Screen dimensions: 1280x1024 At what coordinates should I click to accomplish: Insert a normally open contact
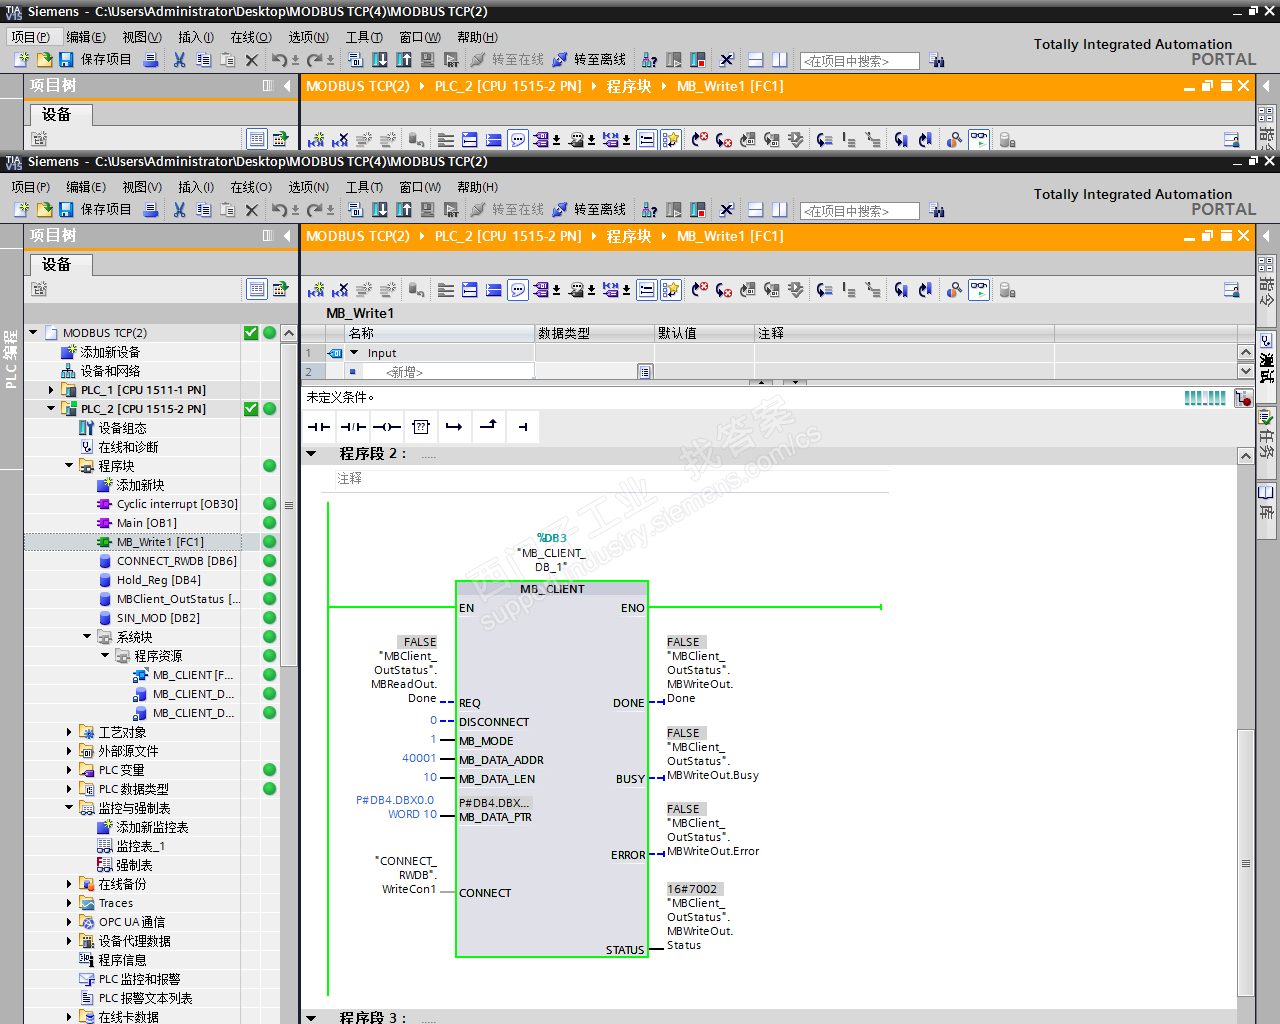point(319,427)
